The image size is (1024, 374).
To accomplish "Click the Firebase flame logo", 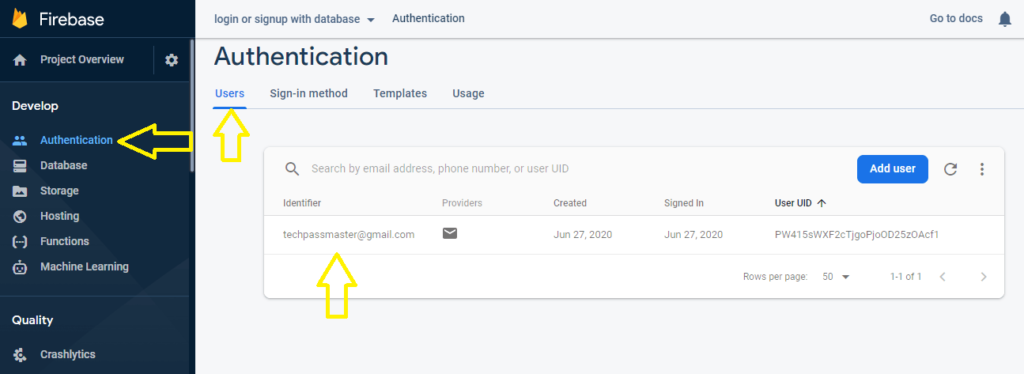I will pos(20,19).
